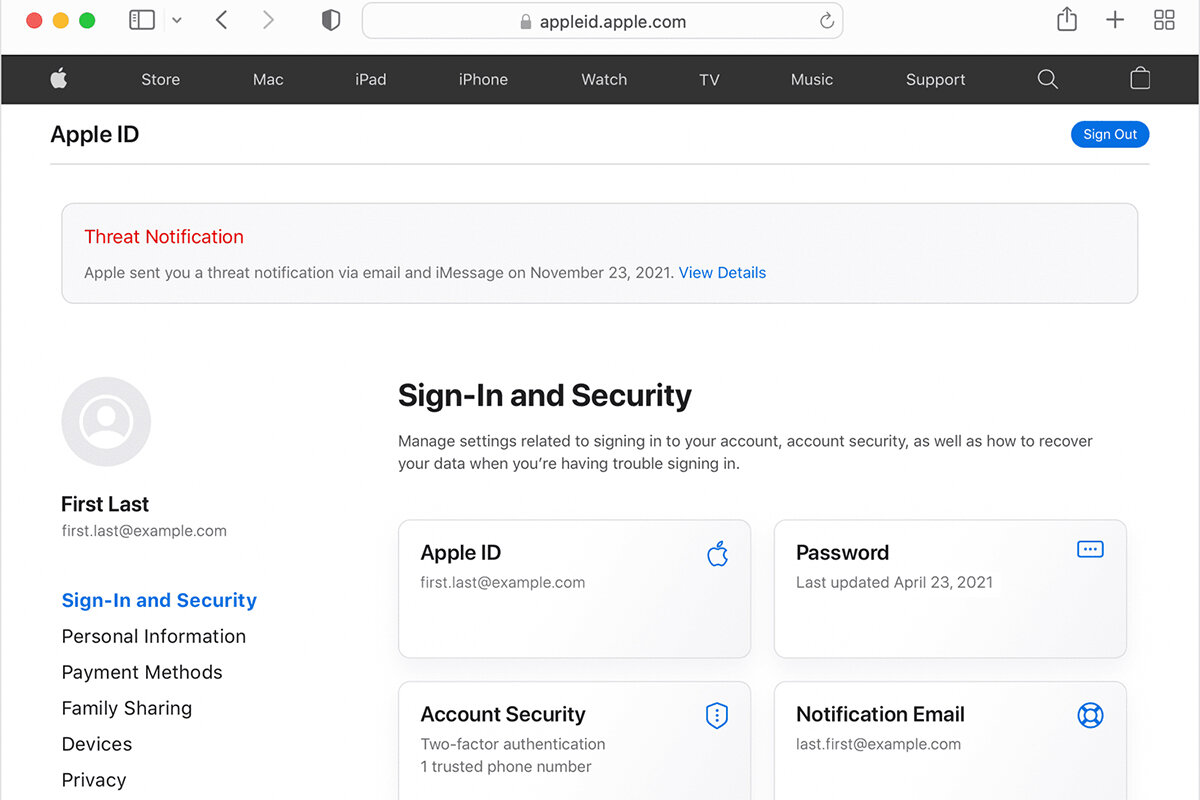The image size is (1200, 800).
Task: Open the search icon in the Apple navbar
Action: pos(1047,79)
